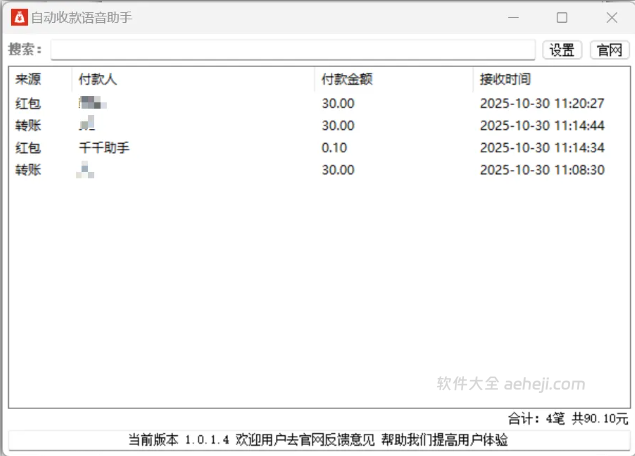The image size is (635, 456).
Task: Close the 自动收款语音助手 window
Action: click(x=611, y=17)
